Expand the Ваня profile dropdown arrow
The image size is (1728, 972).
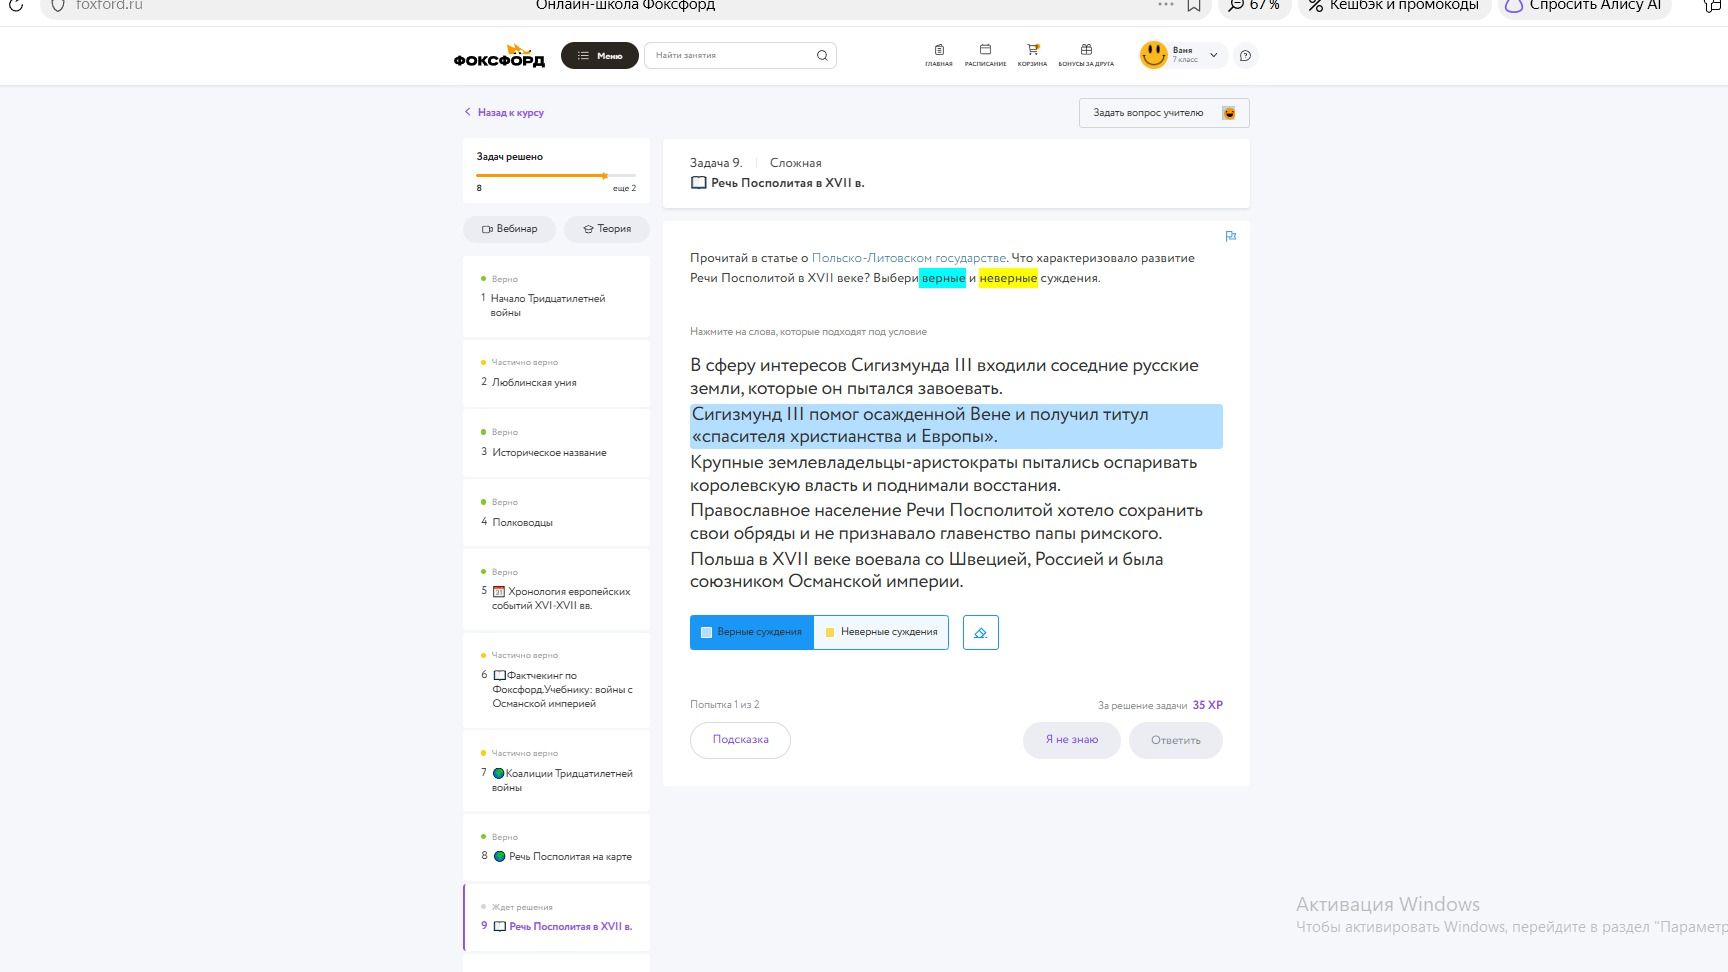point(1214,56)
